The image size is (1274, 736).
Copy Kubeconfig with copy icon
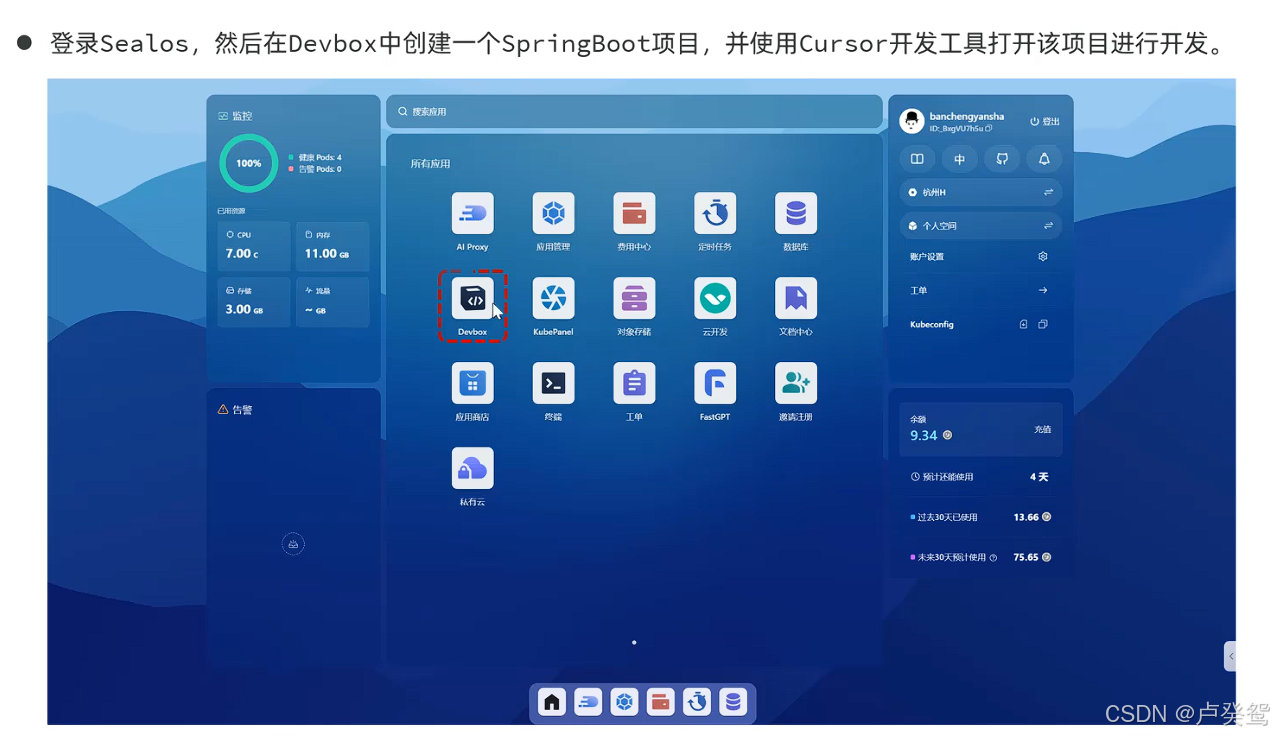coord(1043,324)
